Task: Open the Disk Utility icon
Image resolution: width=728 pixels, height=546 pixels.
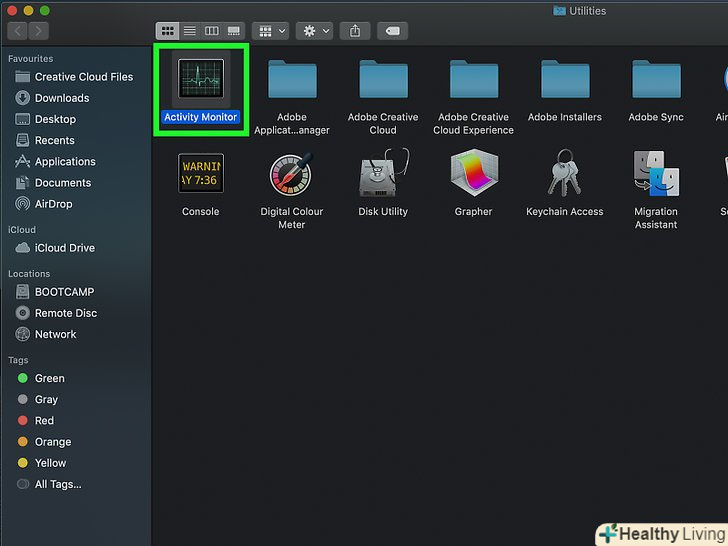Action: pos(383,175)
